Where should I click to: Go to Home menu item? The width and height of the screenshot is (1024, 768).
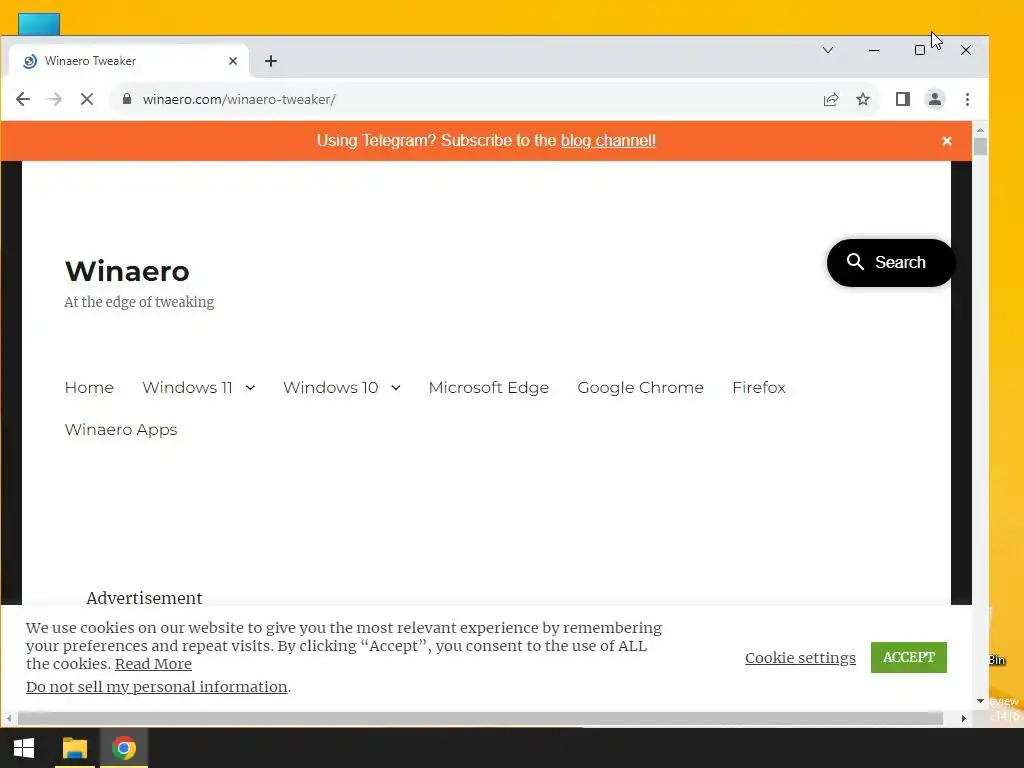[x=89, y=387]
